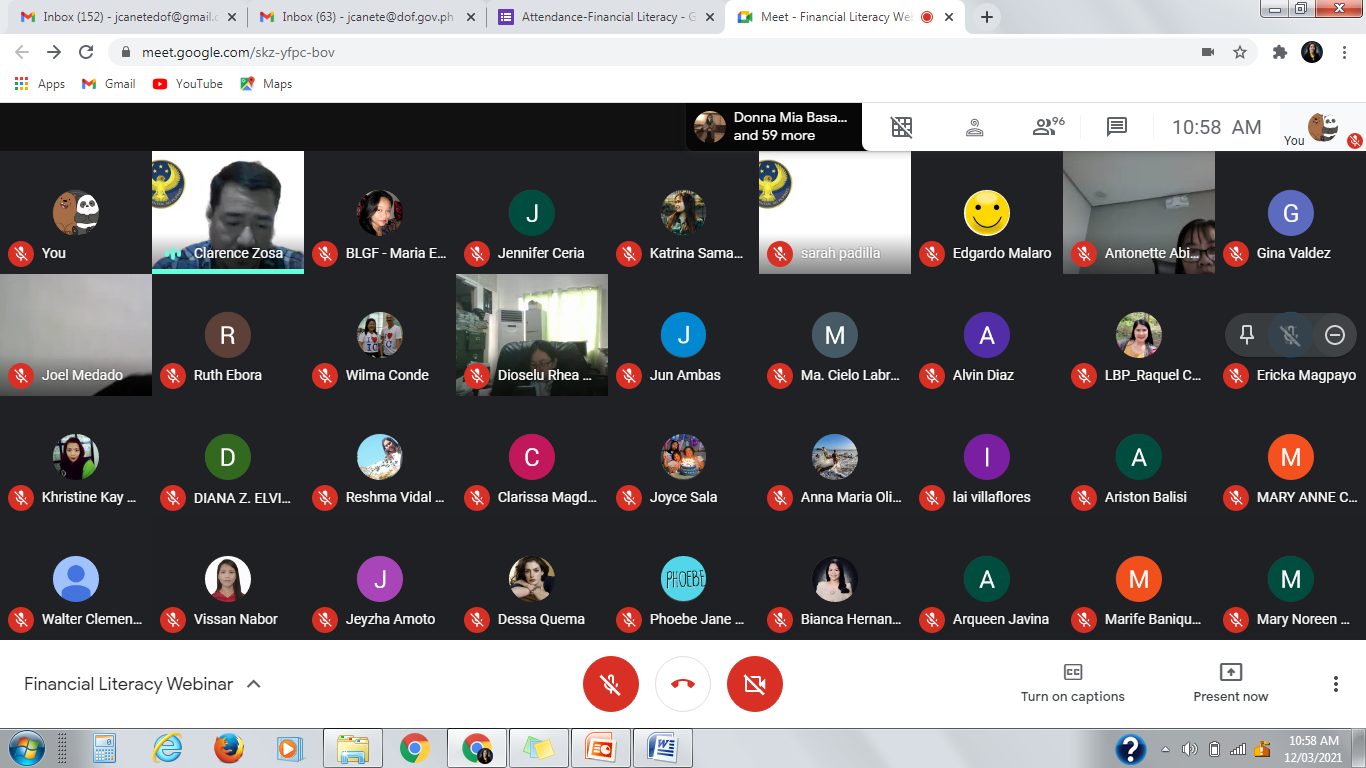Screen dimensions: 1366x768
Task: Click the name Ariston Balisi
Action: 1146,497
